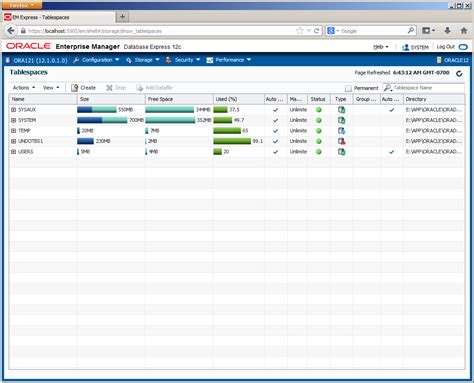Viewport: 474px width, 383px height.
Task: Click the SYSTEM user icon in header
Action: pos(405,47)
